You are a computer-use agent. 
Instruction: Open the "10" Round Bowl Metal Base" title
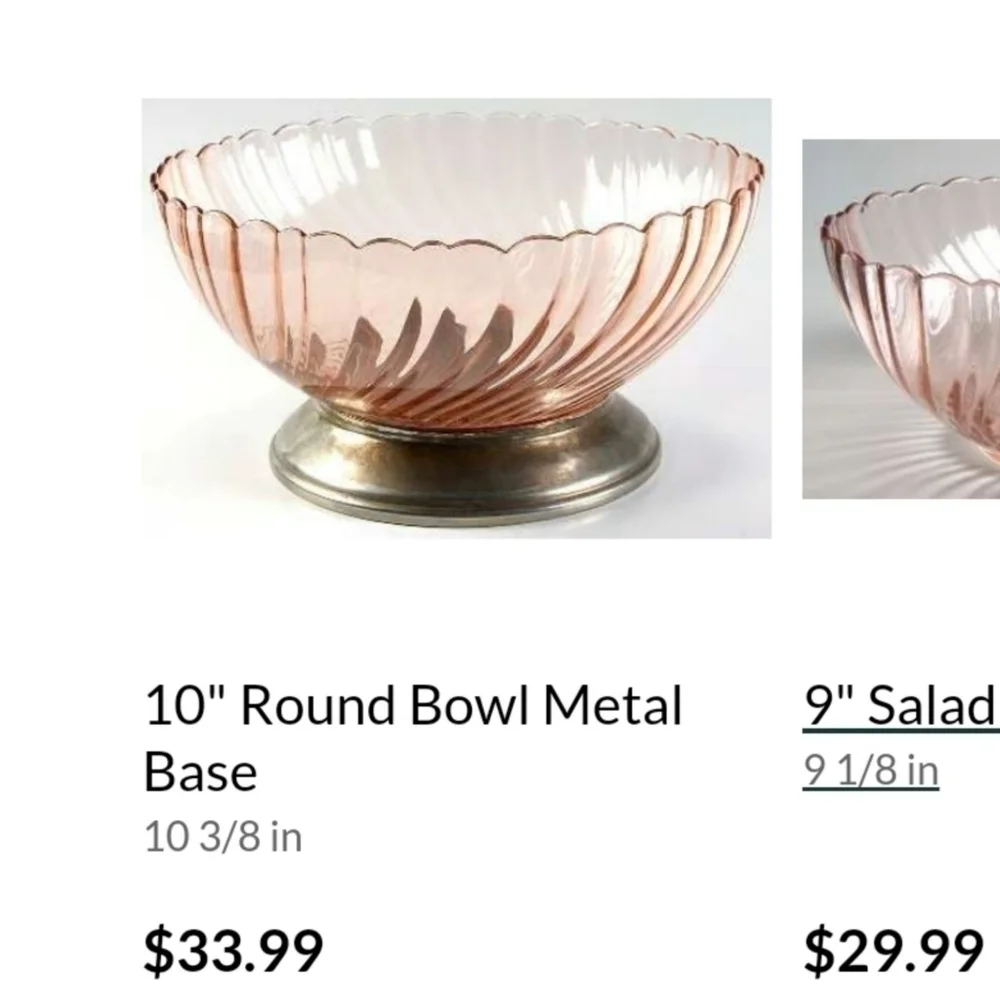click(413, 738)
